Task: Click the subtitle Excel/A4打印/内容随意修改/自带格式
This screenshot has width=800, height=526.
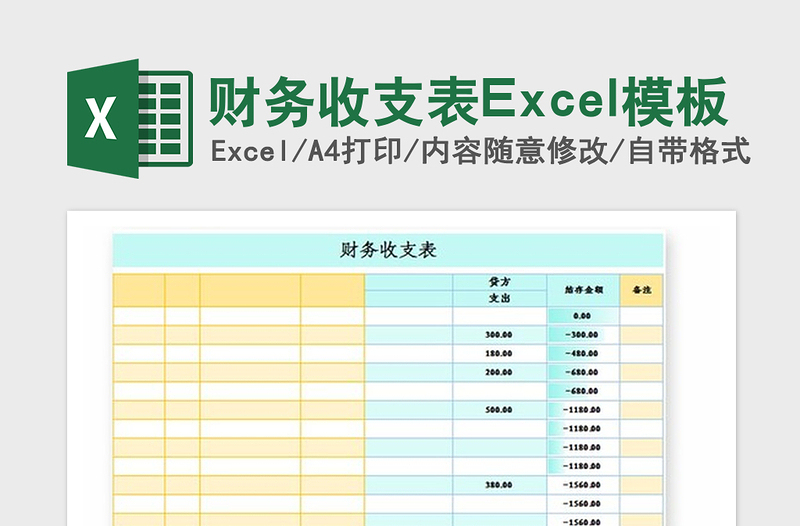Action: point(481,151)
